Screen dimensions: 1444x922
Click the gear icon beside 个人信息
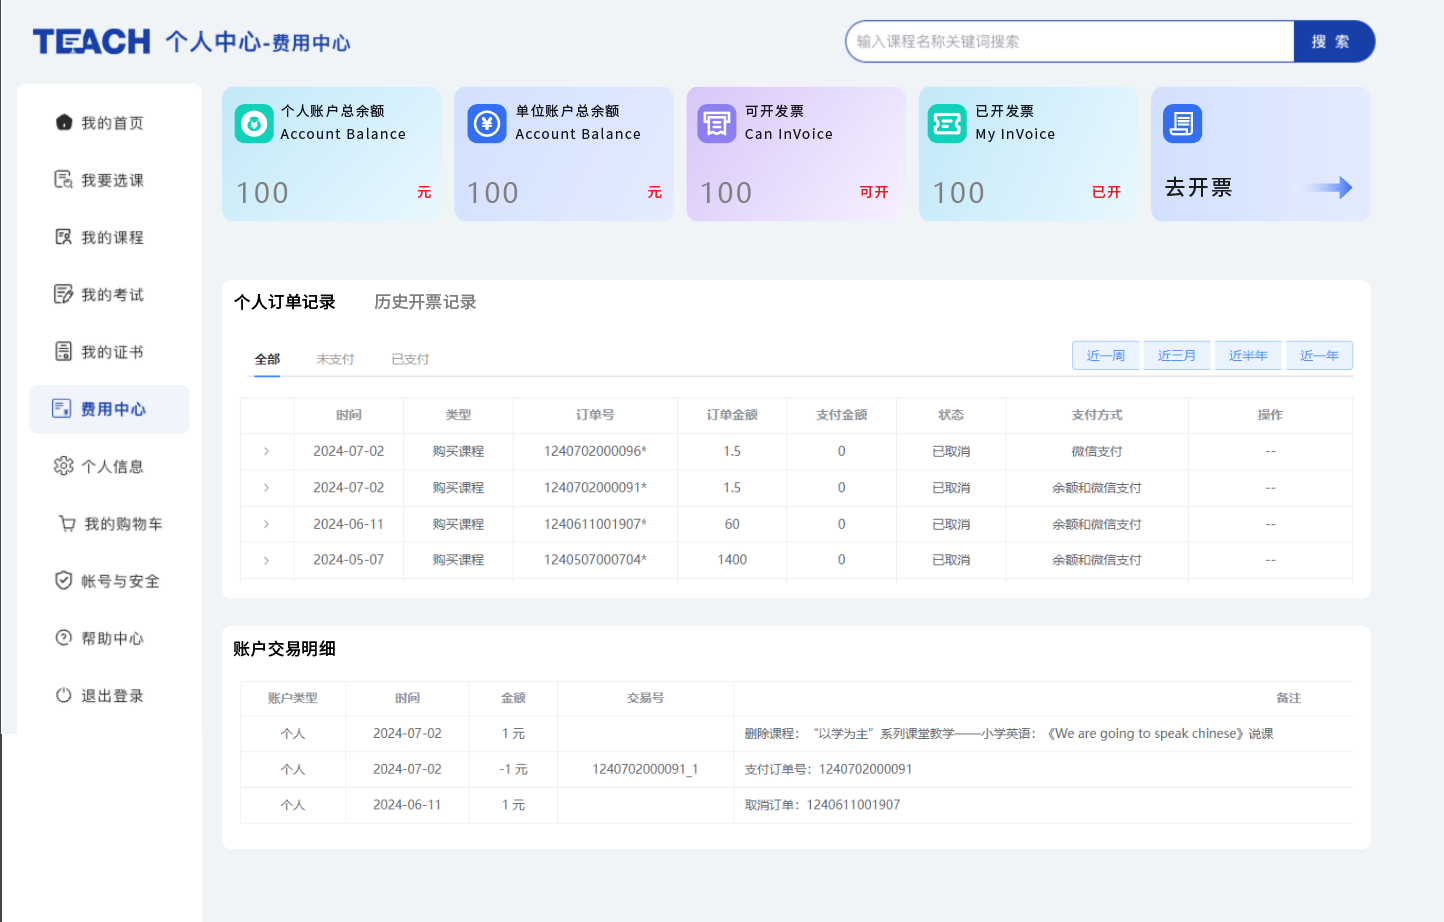[x=64, y=466]
